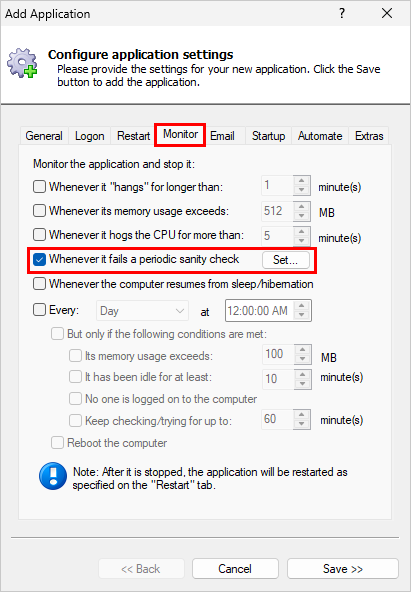
Task: Click the blue exclamation note icon
Action: click(53, 476)
